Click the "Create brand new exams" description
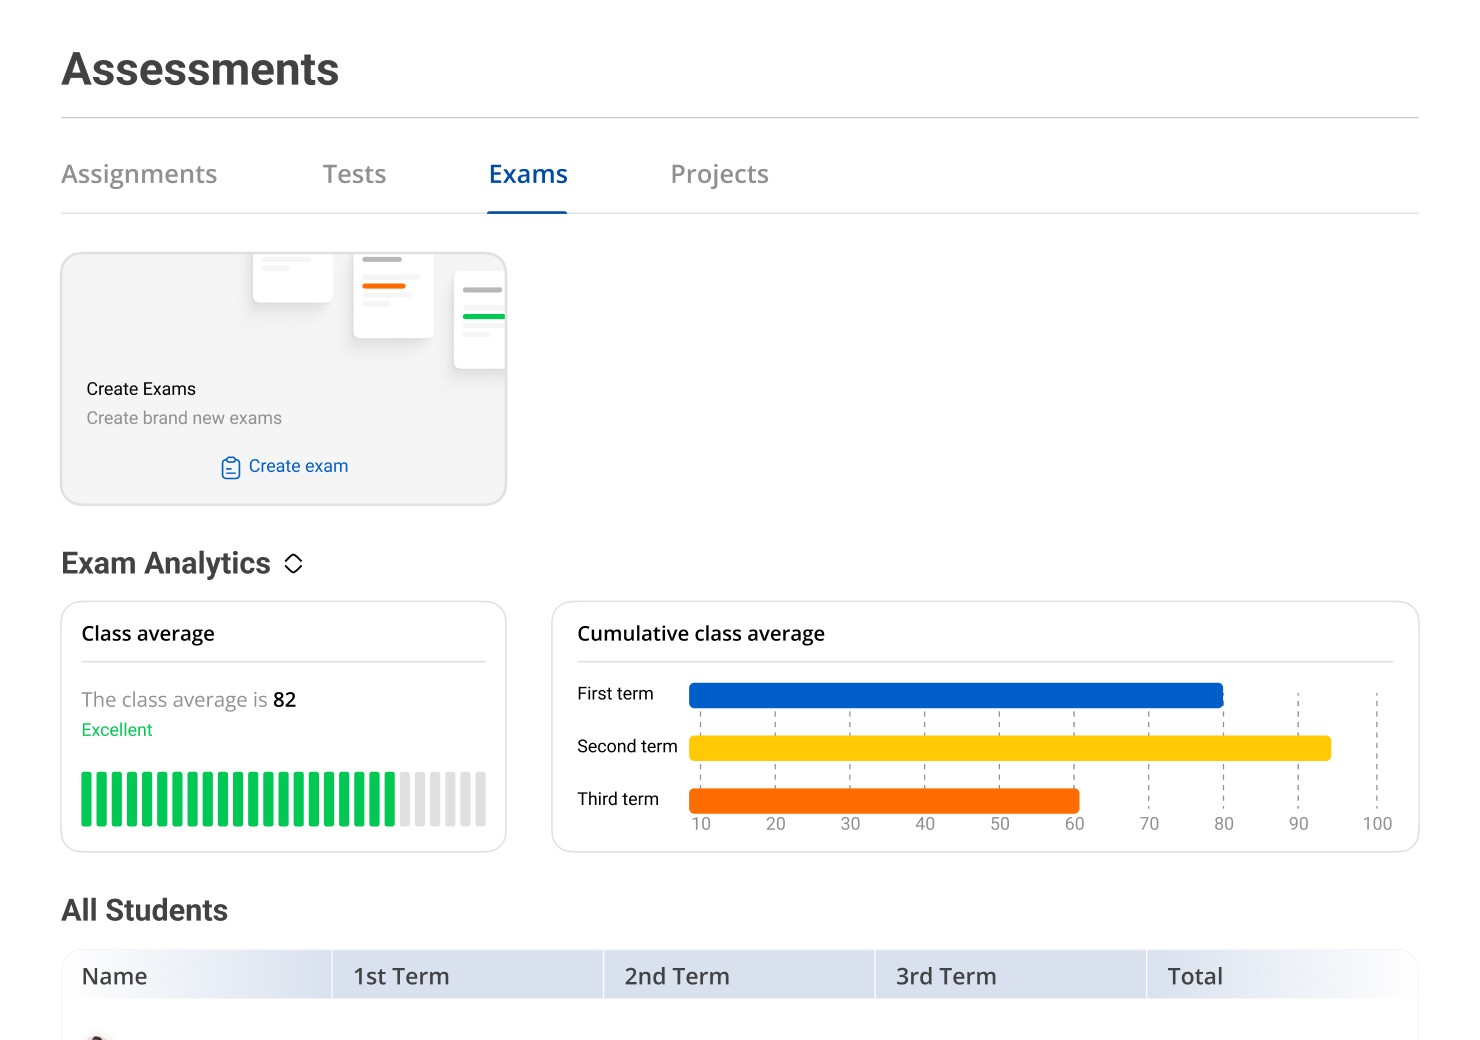This screenshot has width=1480, height=1040. (184, 418)
